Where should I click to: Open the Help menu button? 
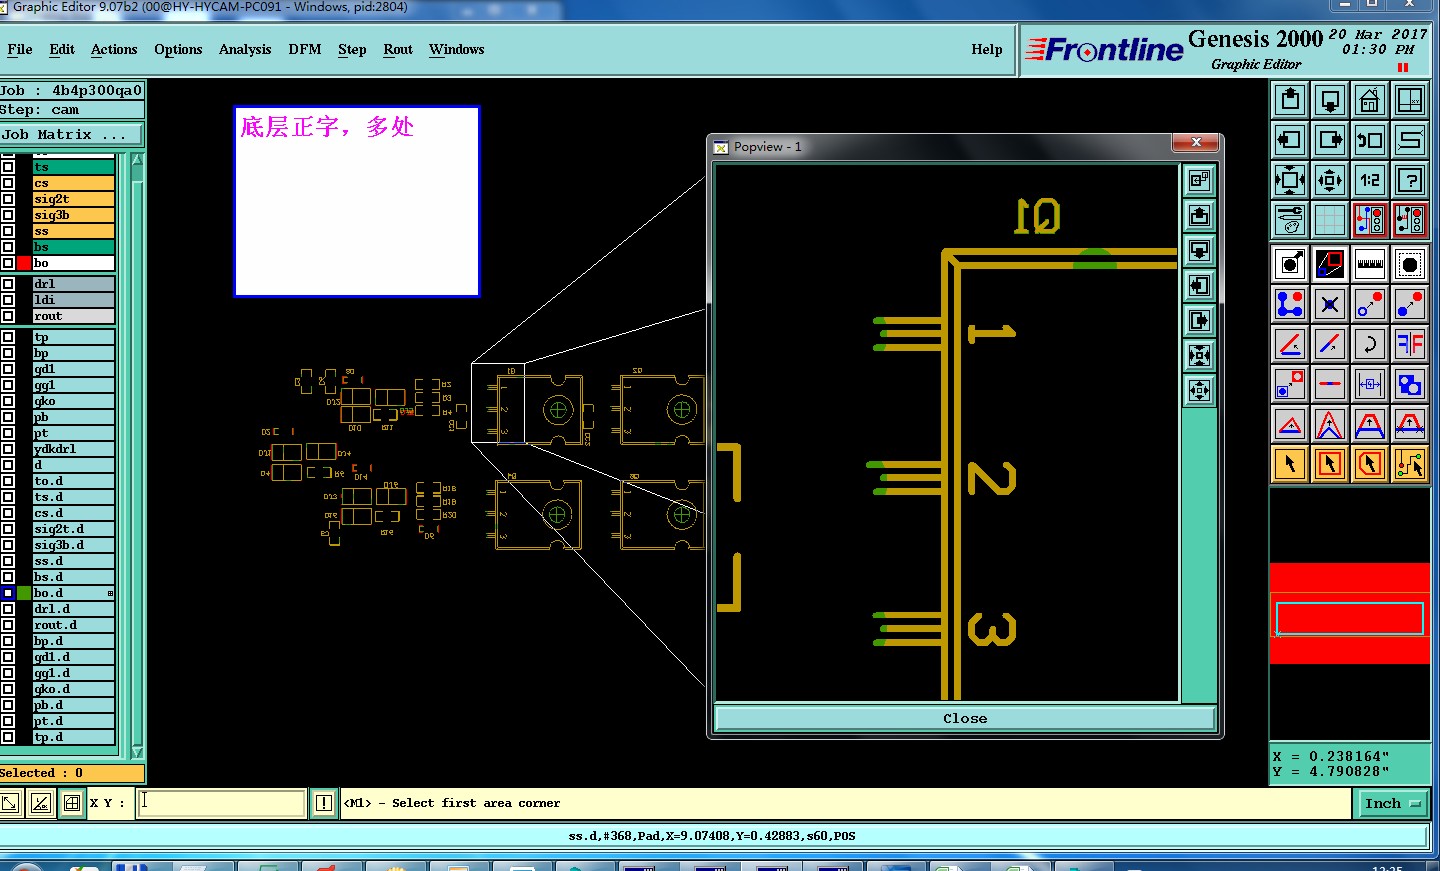(x=986, y=49)
